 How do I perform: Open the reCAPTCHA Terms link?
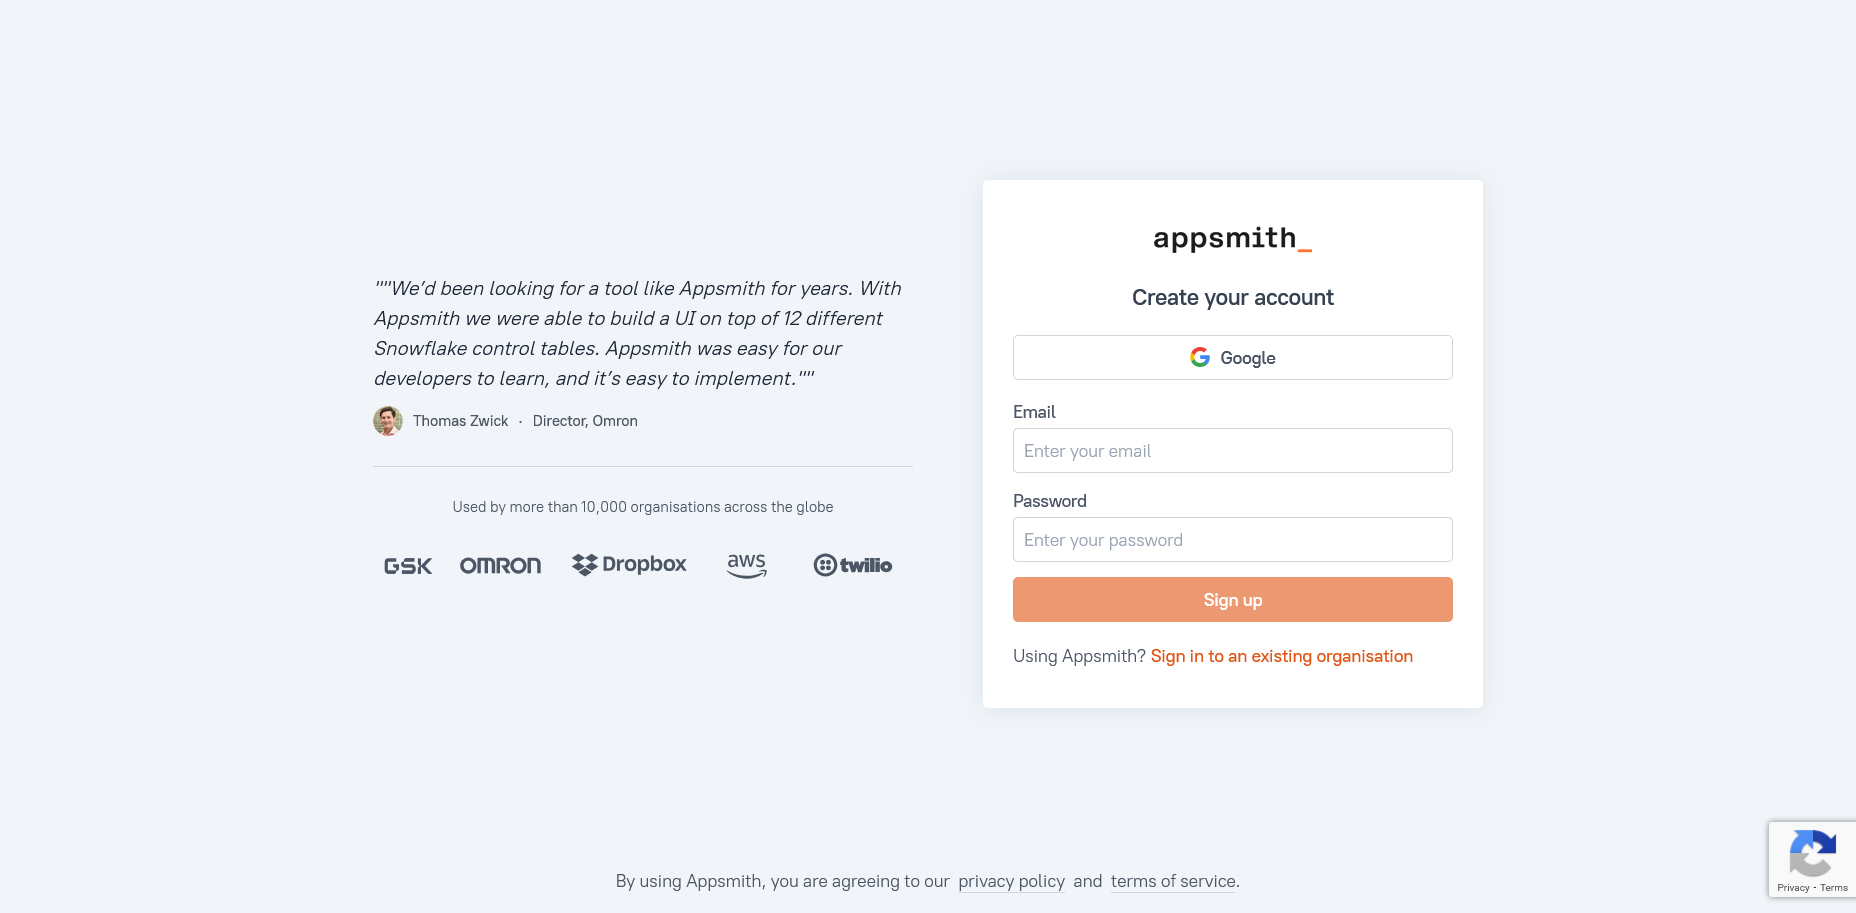pyautogui.click(x=1834, y=888)
